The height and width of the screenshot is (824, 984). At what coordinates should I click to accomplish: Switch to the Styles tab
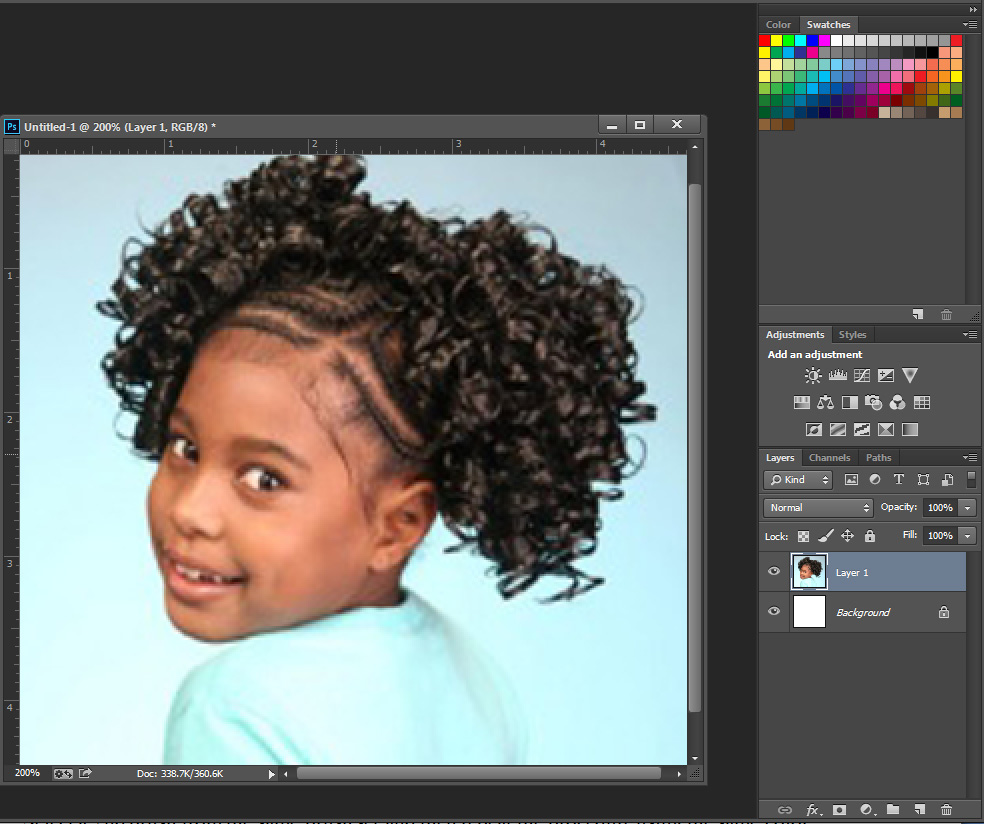852,334
